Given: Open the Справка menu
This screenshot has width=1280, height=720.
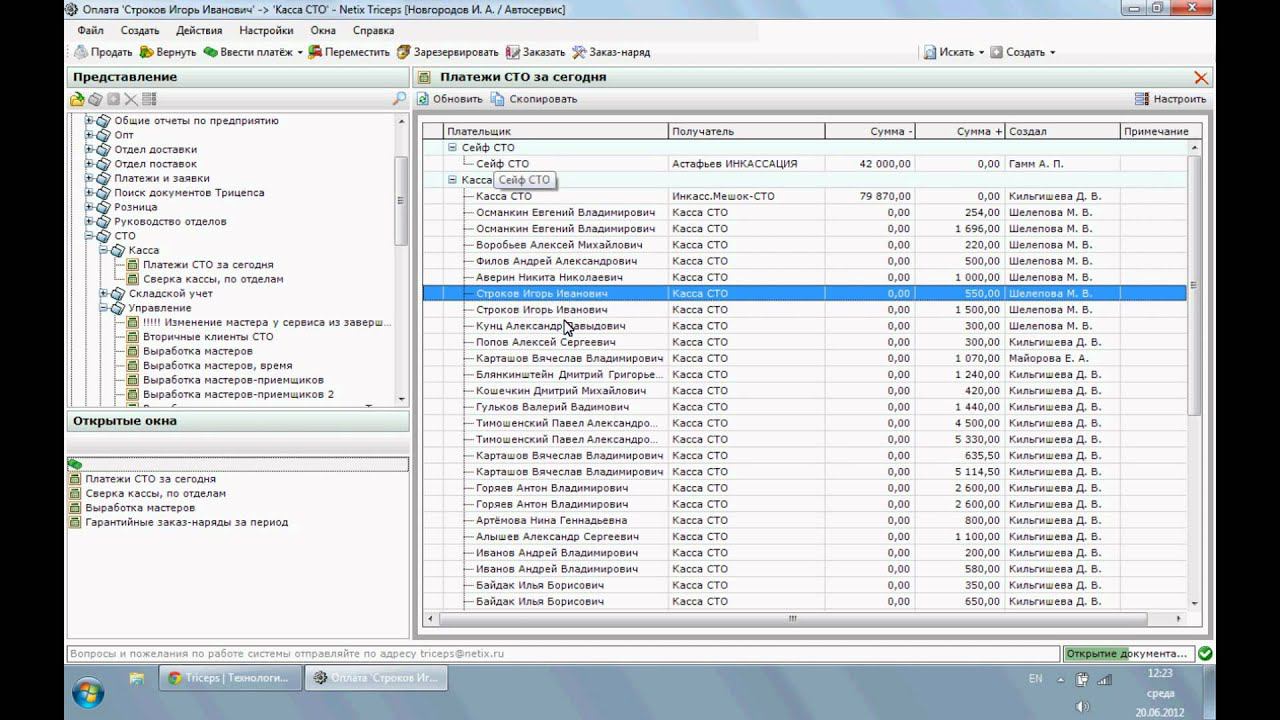Looking at the screenshot, I should click(x=374, y=31).
